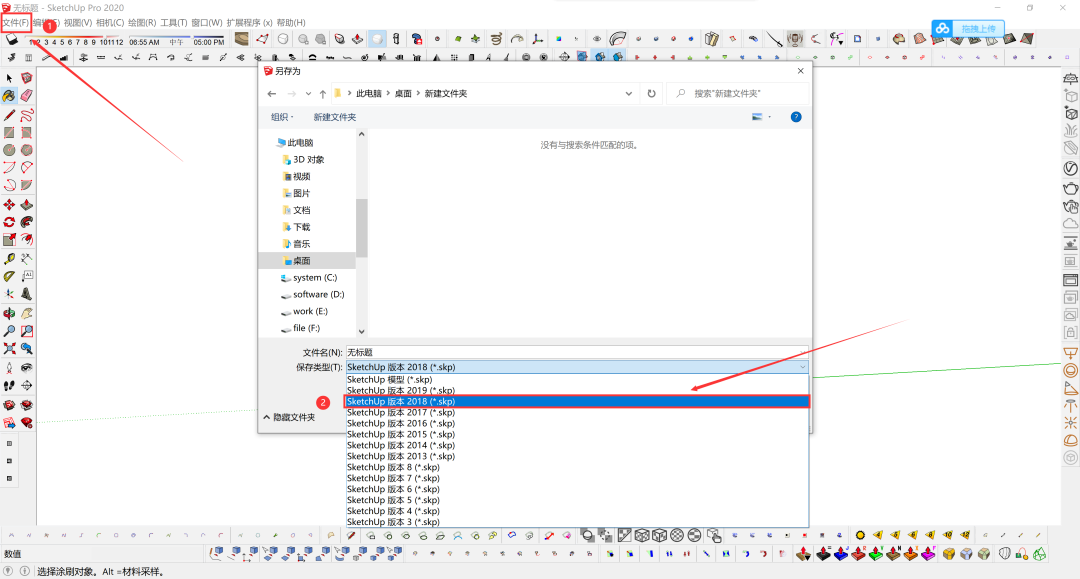1080x579 pixels.
Task: Choose SketchUp 版本 3 (*.skp) option
Action: (x=577, y=522)
